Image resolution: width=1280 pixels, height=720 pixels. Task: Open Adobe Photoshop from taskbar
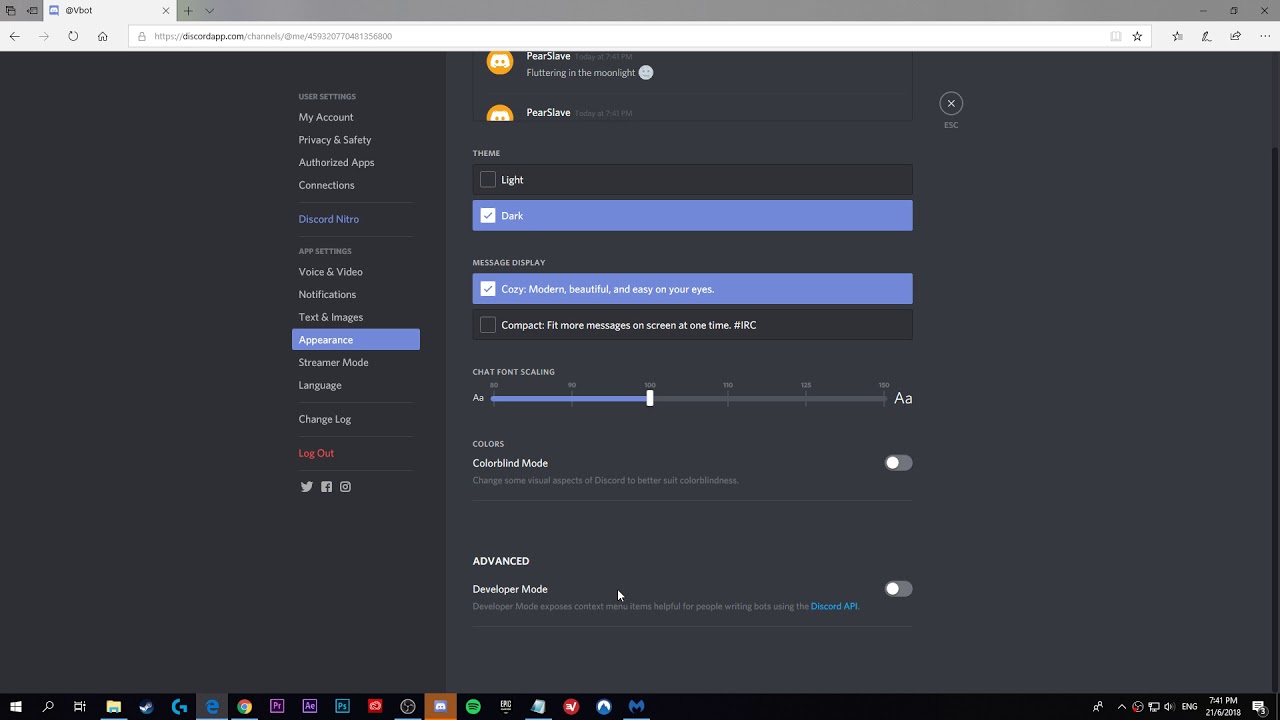click(342, 707)
